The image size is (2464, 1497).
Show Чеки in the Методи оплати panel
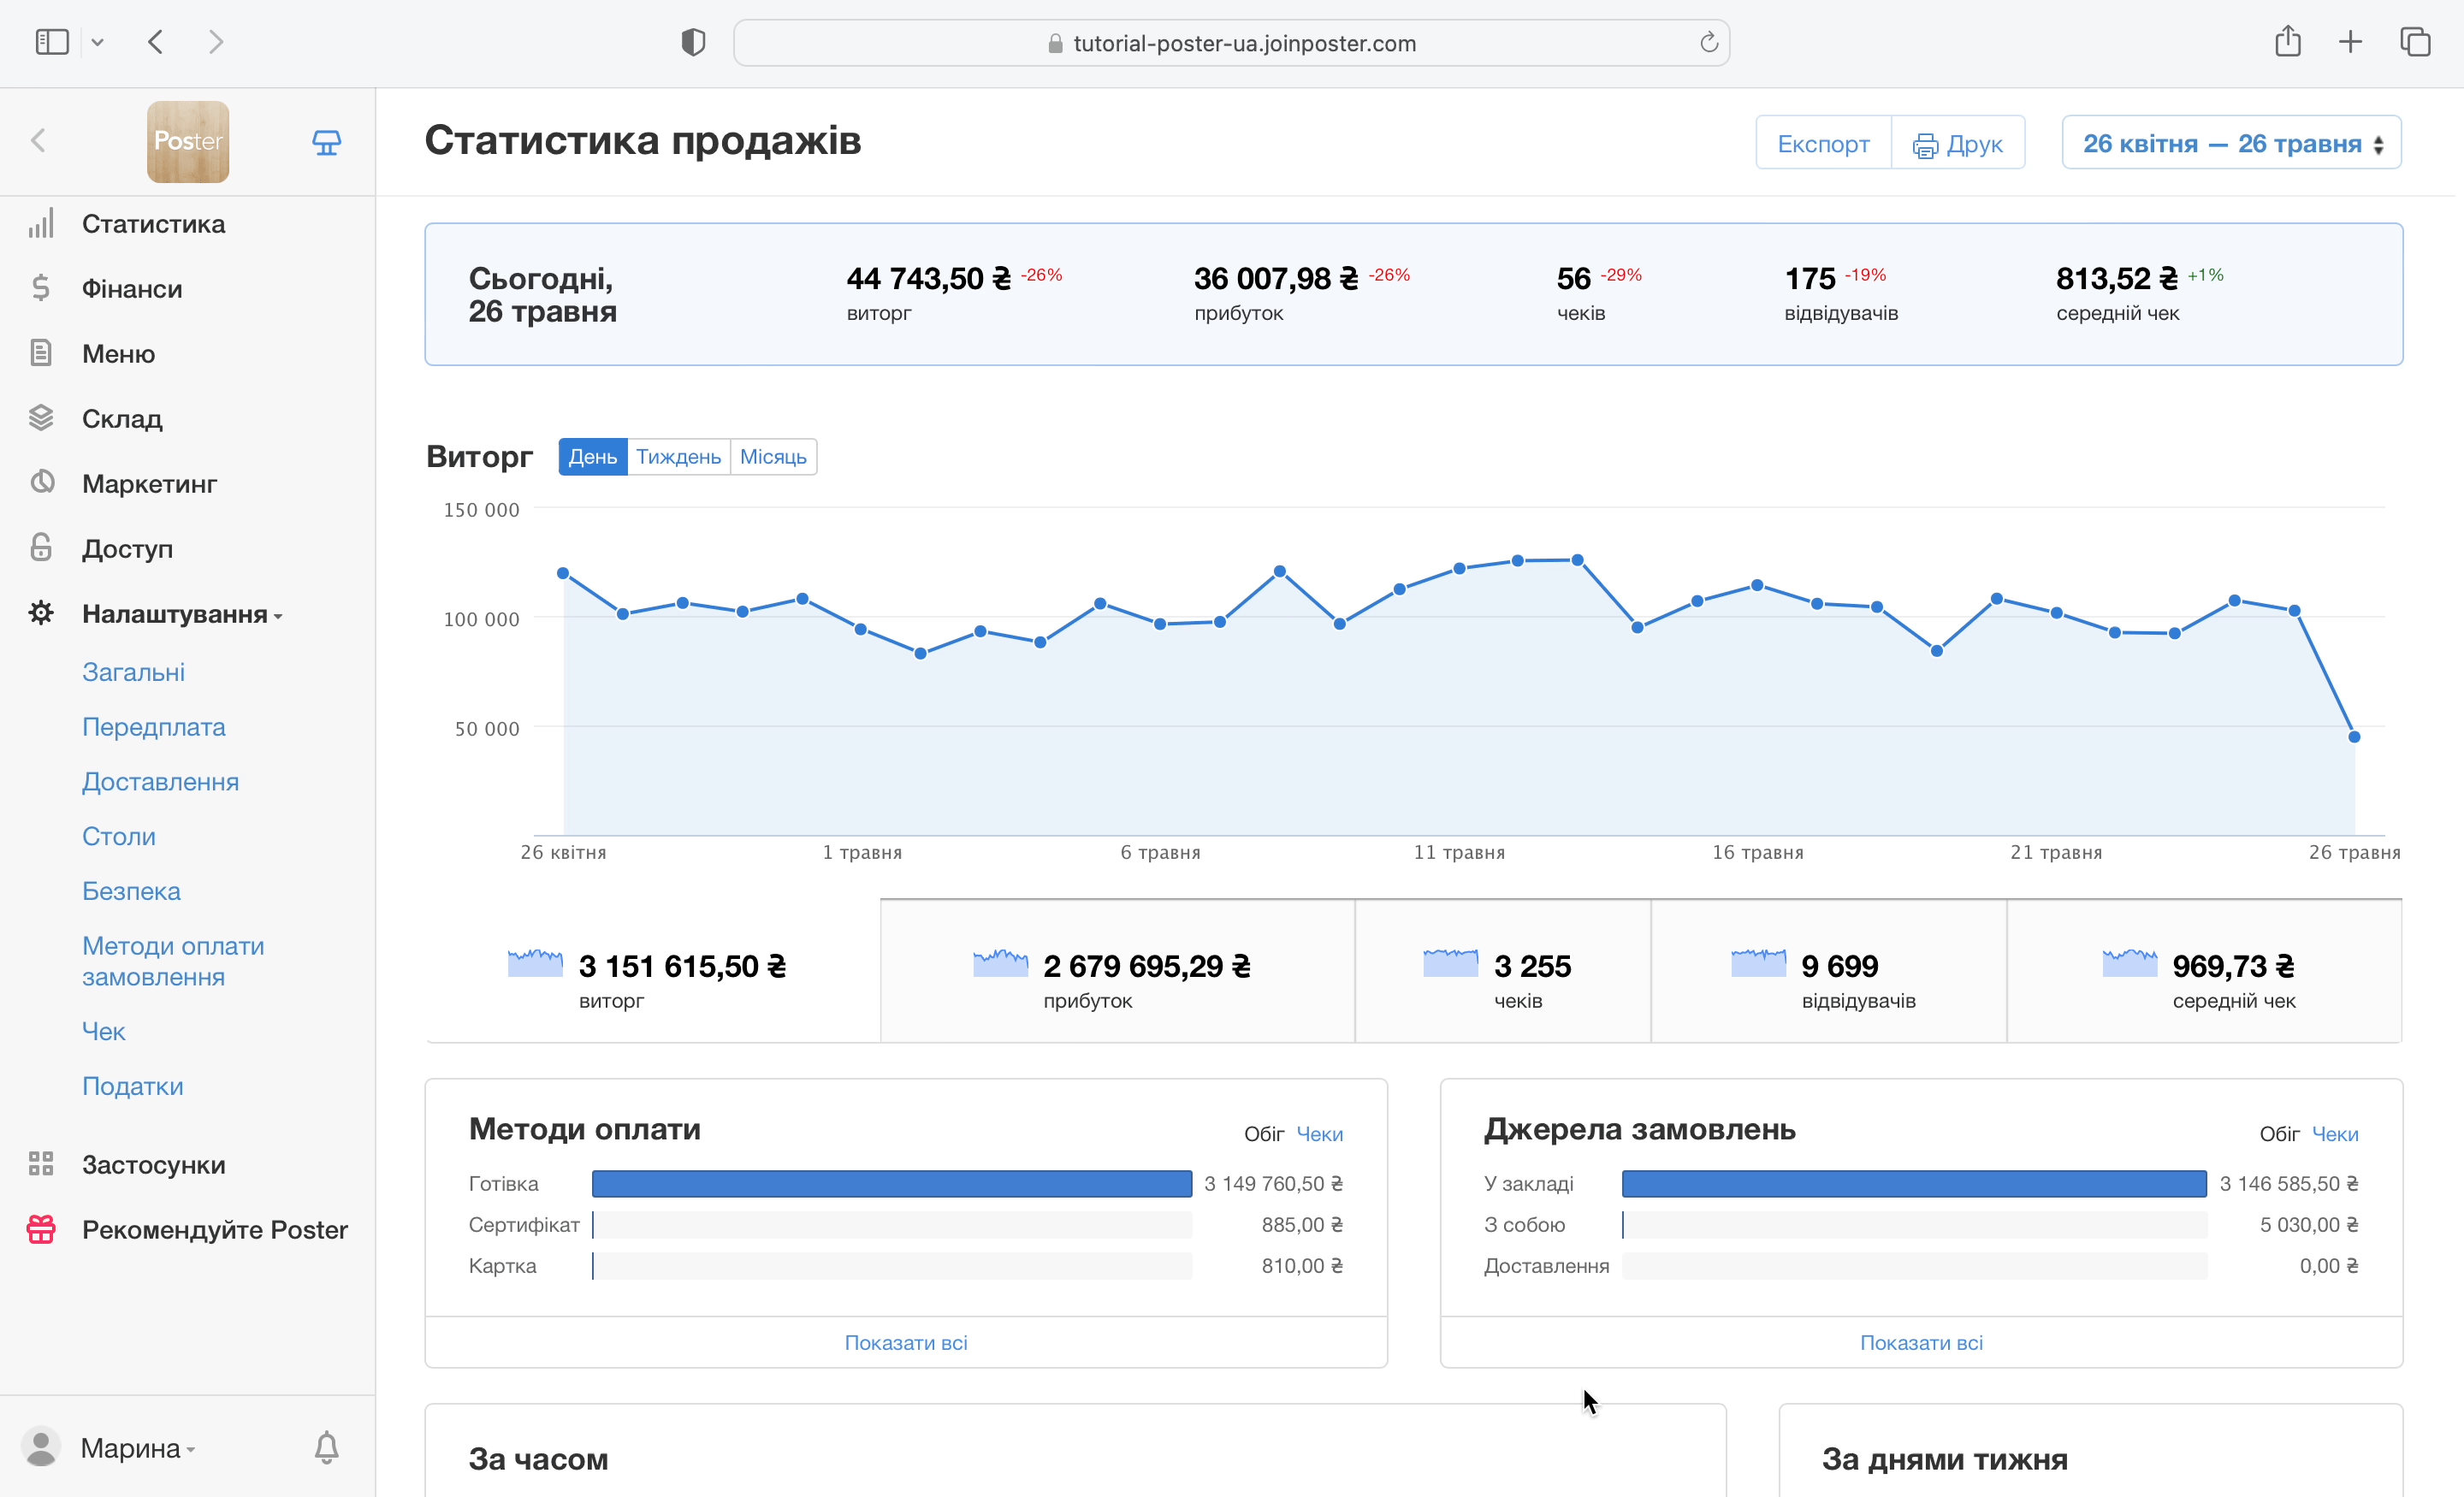click(1319, 1133)
